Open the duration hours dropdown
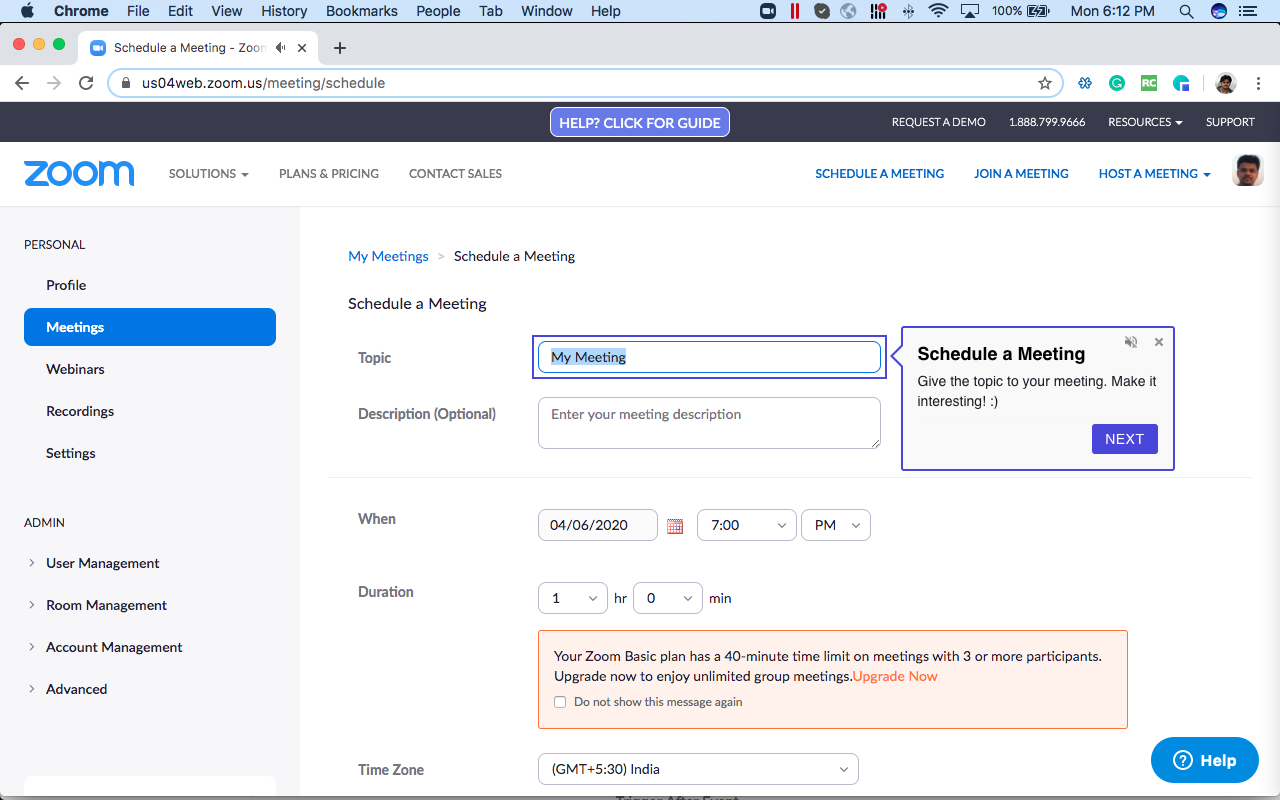This screenshot has width=1280, height=800. point(573,598)
